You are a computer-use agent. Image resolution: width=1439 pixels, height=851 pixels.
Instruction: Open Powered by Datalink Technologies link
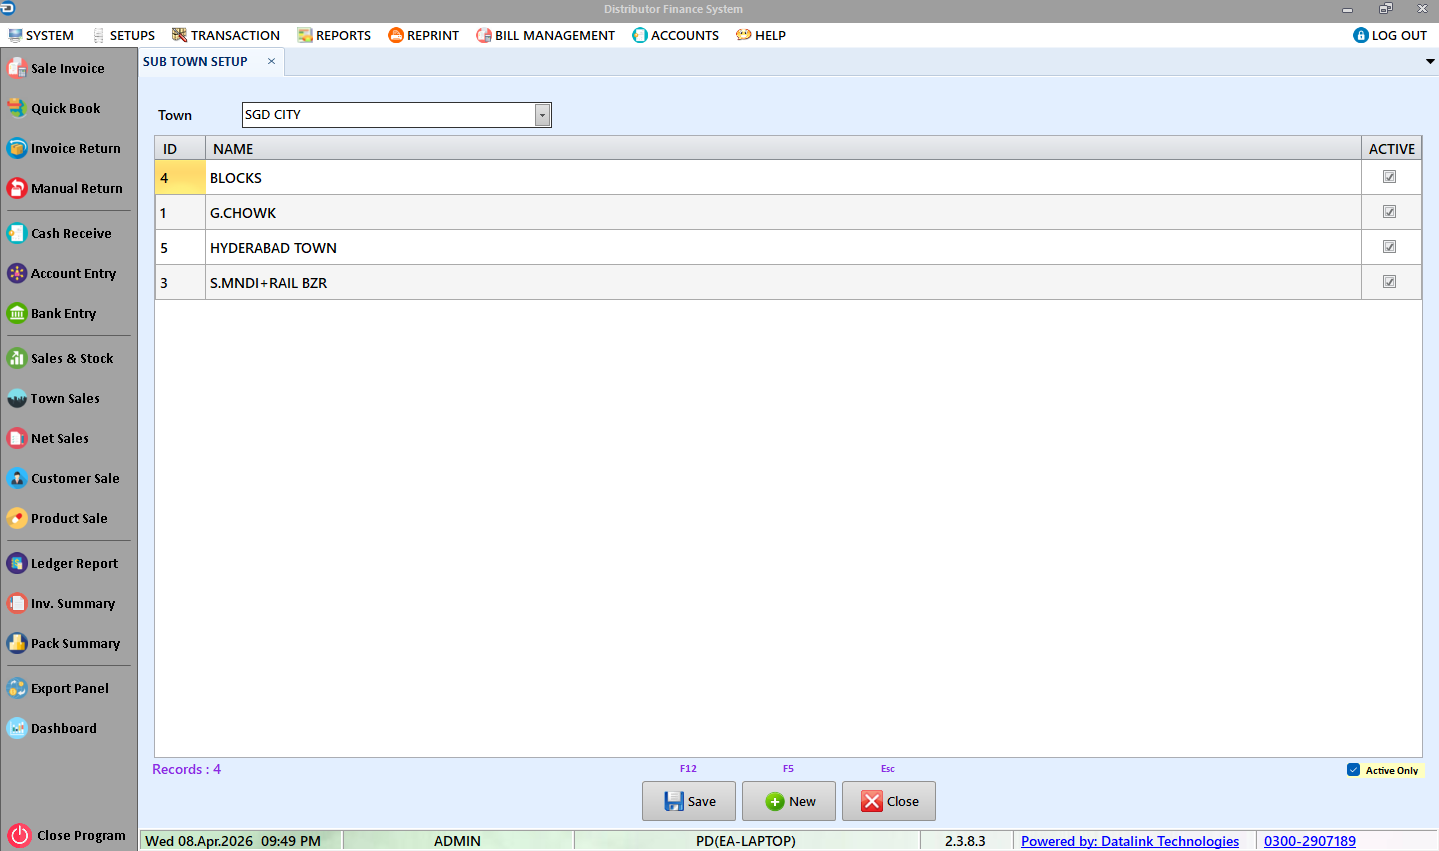1130,841
